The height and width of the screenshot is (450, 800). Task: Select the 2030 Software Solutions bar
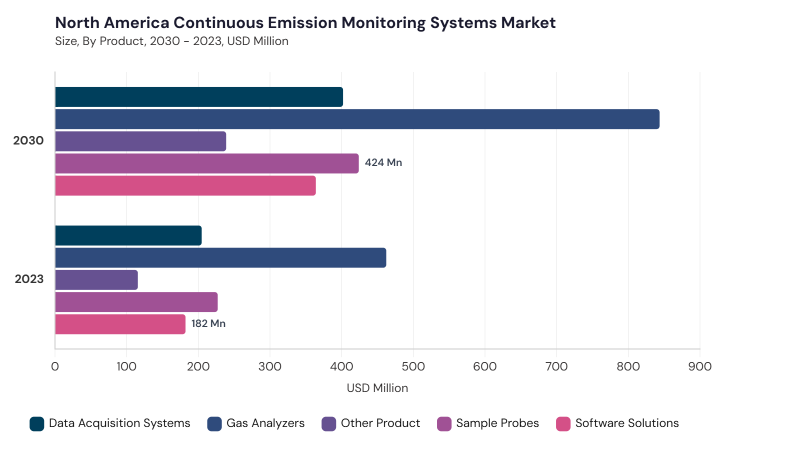(x=185, y=186)
